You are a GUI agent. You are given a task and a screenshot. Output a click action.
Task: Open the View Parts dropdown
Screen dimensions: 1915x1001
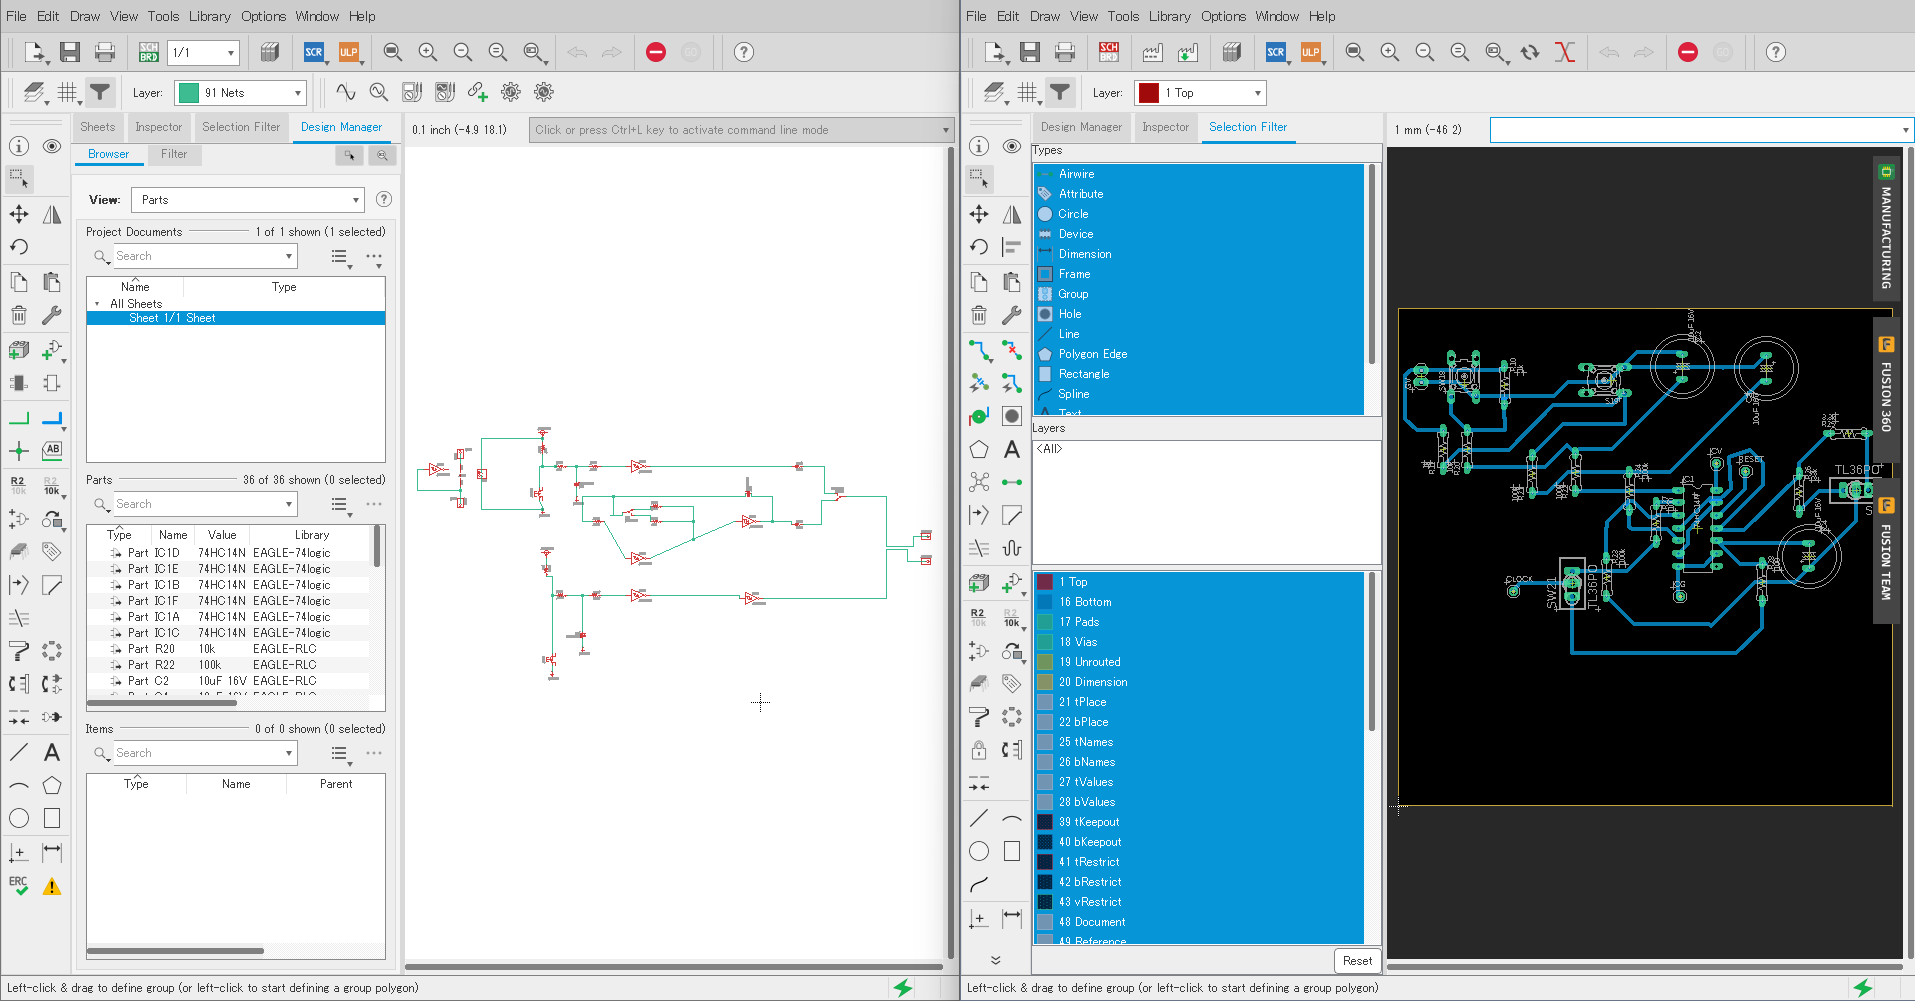pyautogui.click(x=247, y=200)
